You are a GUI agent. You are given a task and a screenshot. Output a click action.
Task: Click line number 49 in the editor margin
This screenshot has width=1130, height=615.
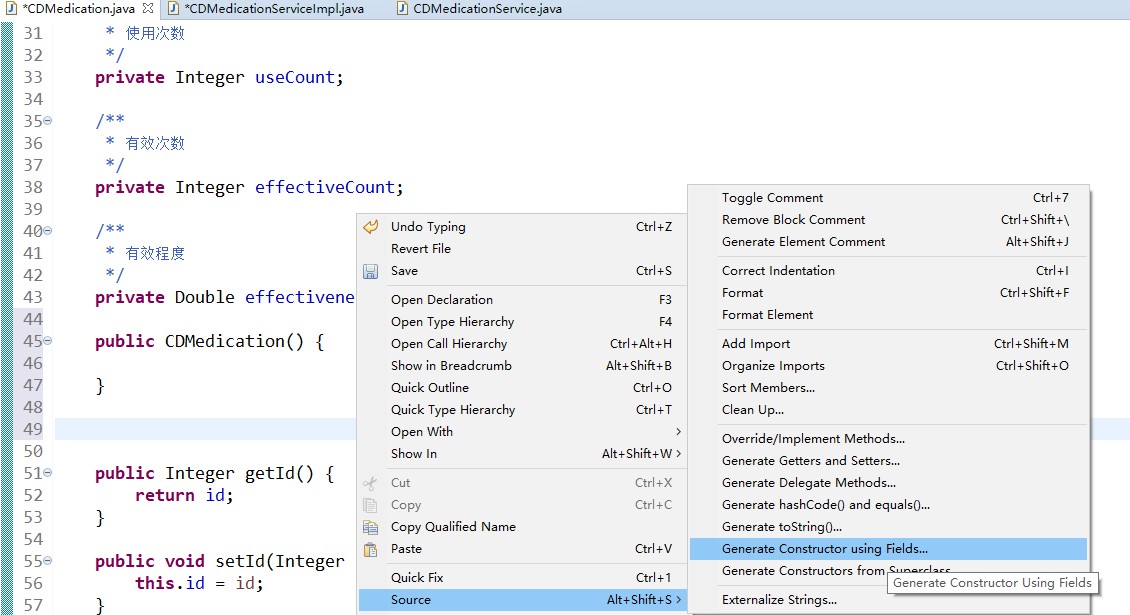click(31, 428)
